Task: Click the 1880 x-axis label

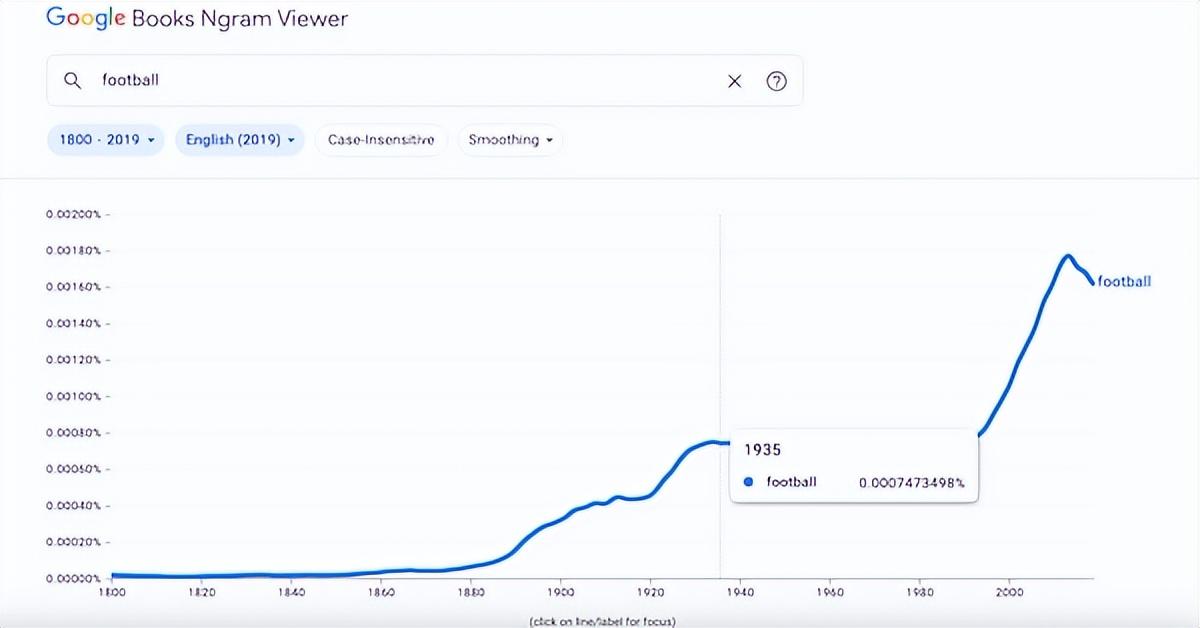Action: pyautogui.click(x=471, y=592)
